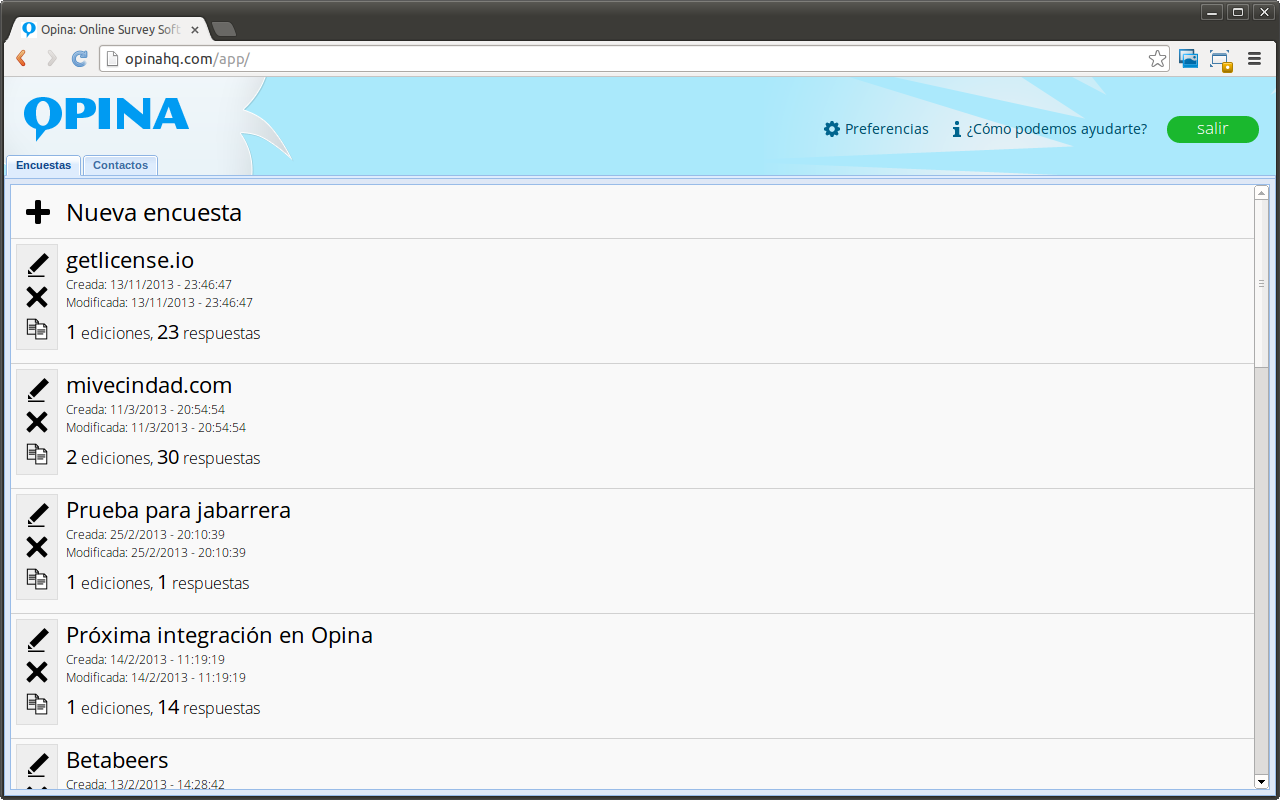This screenshot has width=1280, height=800.
Task: Click the green salir button
Action: tap(1212, 129)
